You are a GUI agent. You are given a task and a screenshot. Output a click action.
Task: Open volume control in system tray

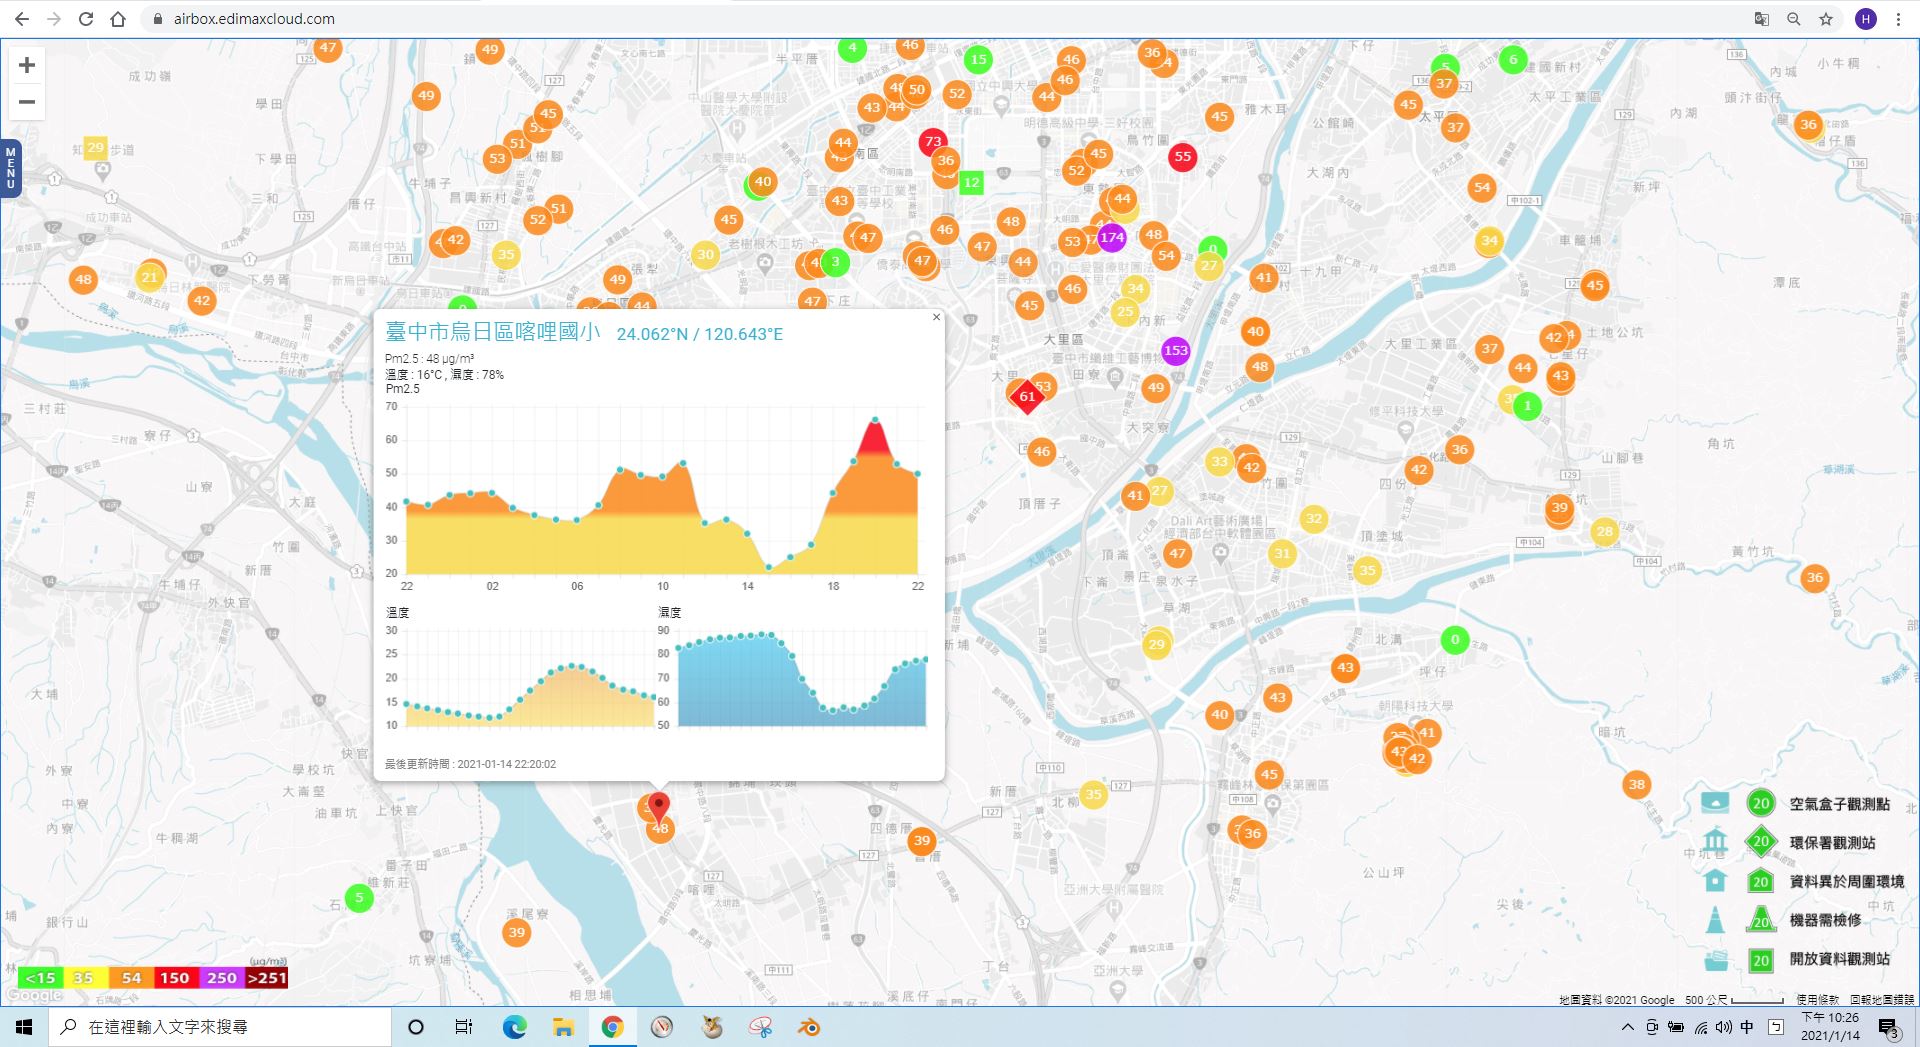pyautogui.click(x=1723, y=1027)
